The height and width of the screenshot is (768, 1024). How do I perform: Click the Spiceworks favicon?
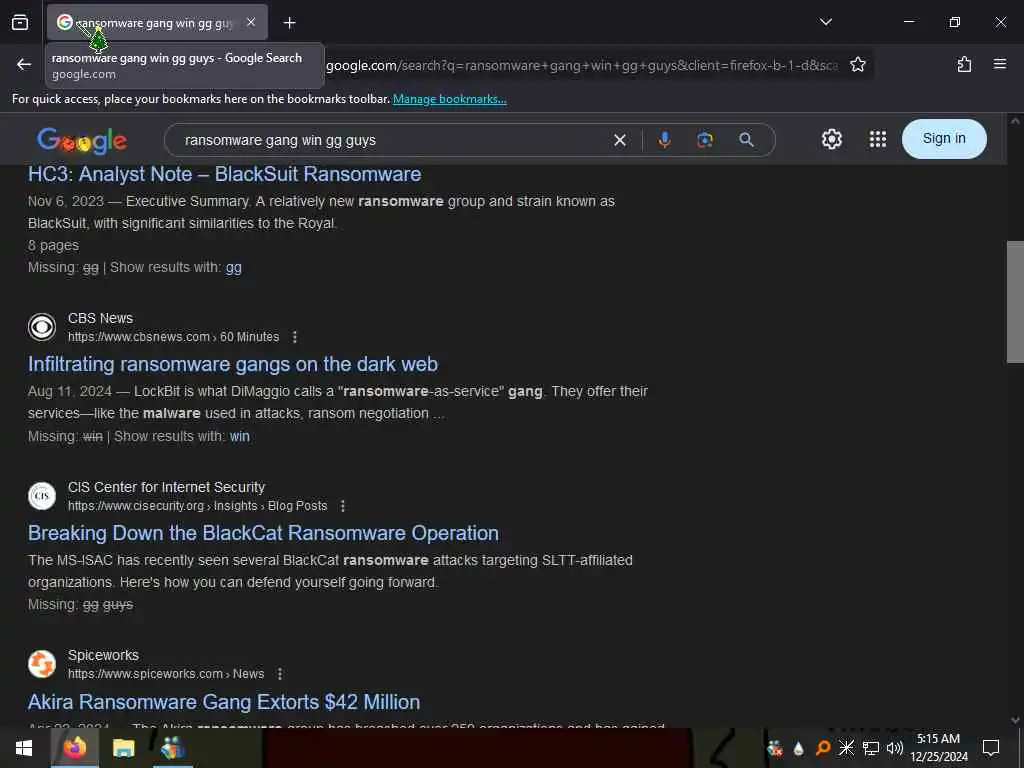click(42, 664)
